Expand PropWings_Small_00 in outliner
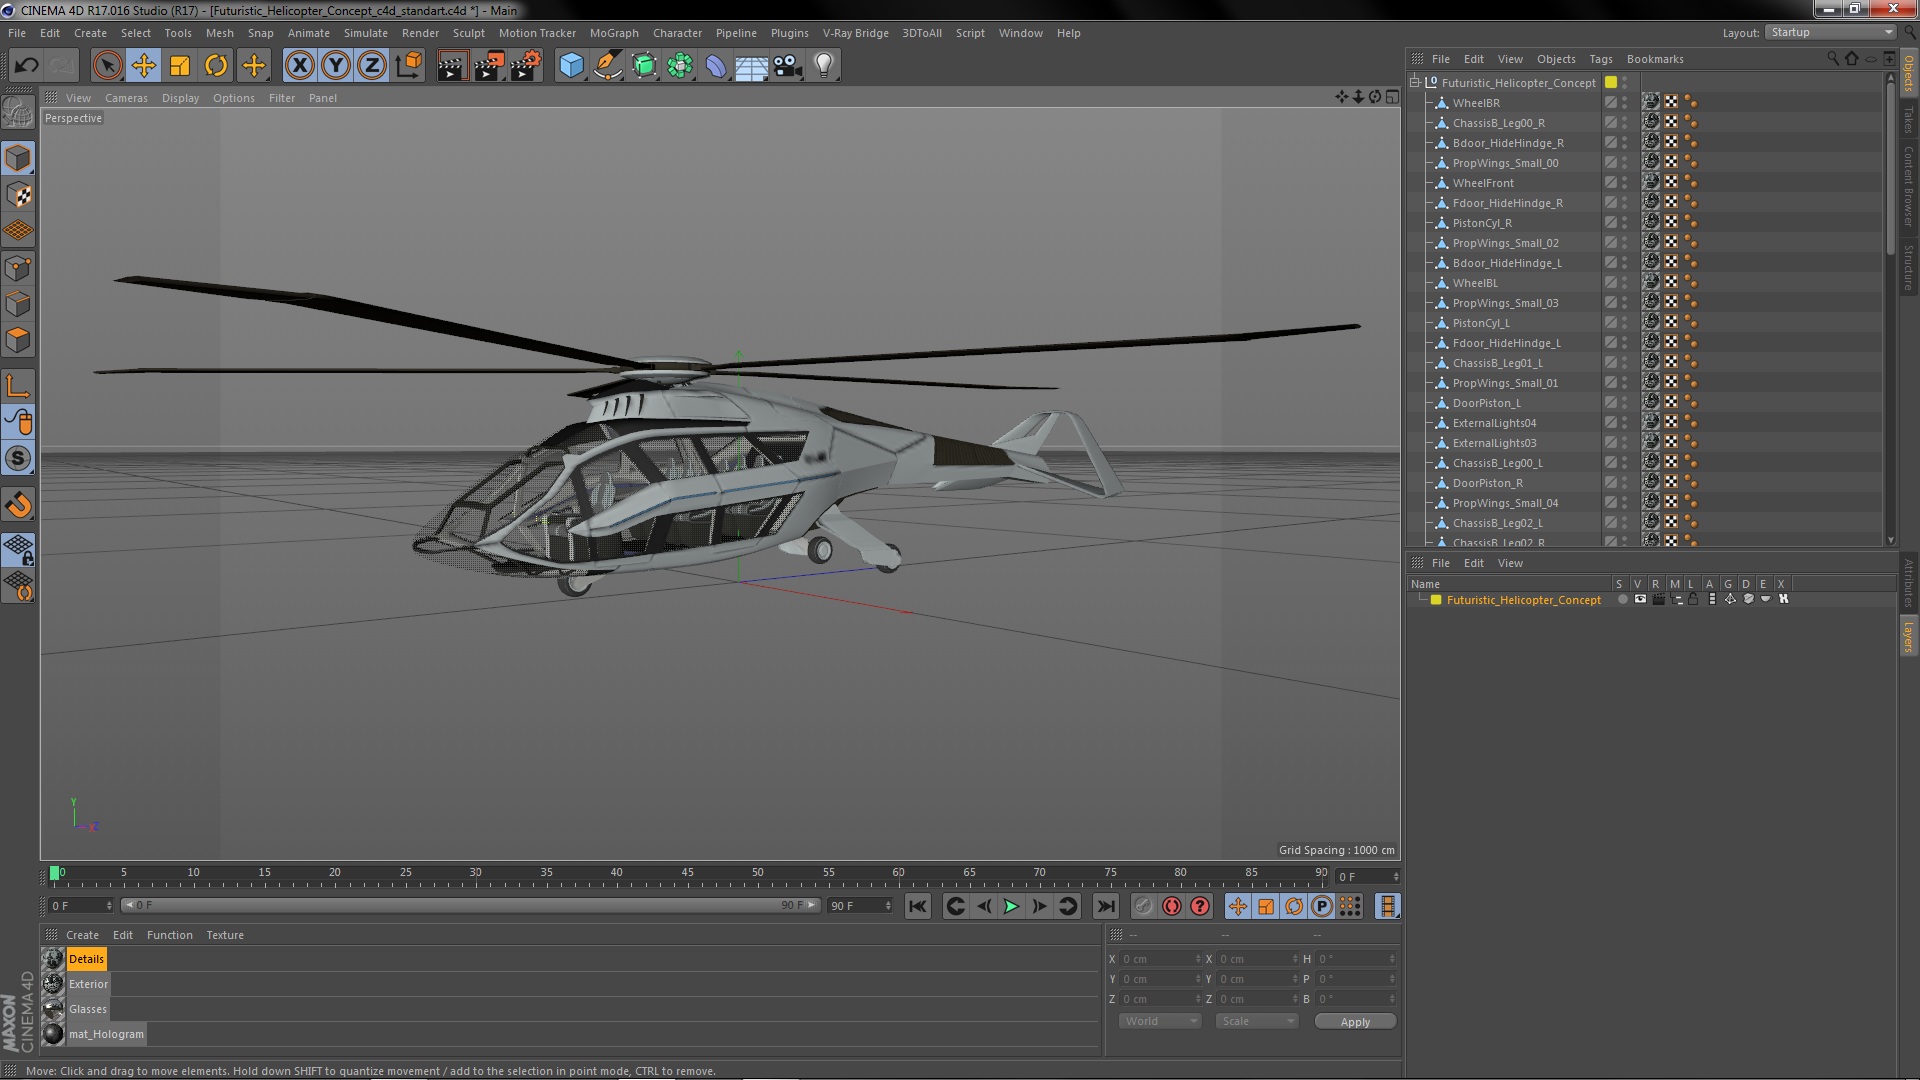Viewport: 1920px width, 1080px height. point(1429,162)
